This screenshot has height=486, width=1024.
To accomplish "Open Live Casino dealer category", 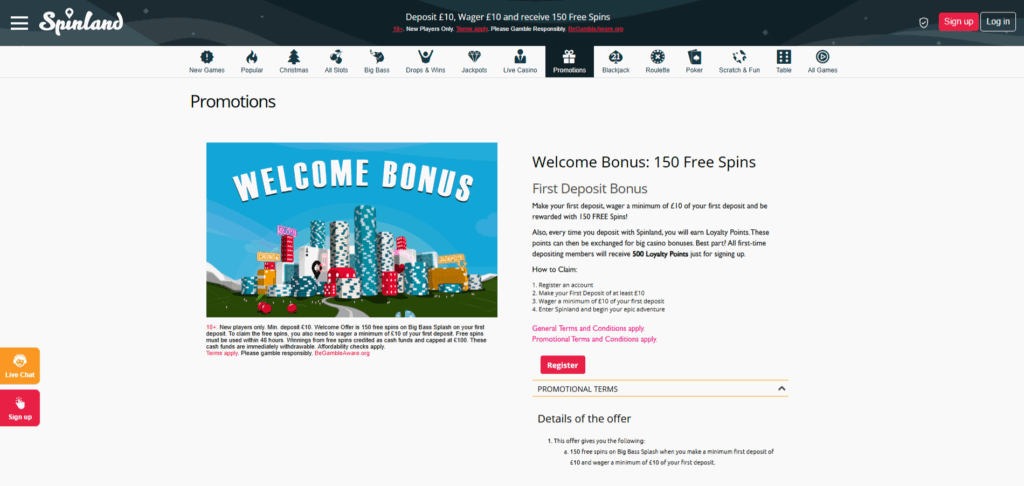I will 520,61.
